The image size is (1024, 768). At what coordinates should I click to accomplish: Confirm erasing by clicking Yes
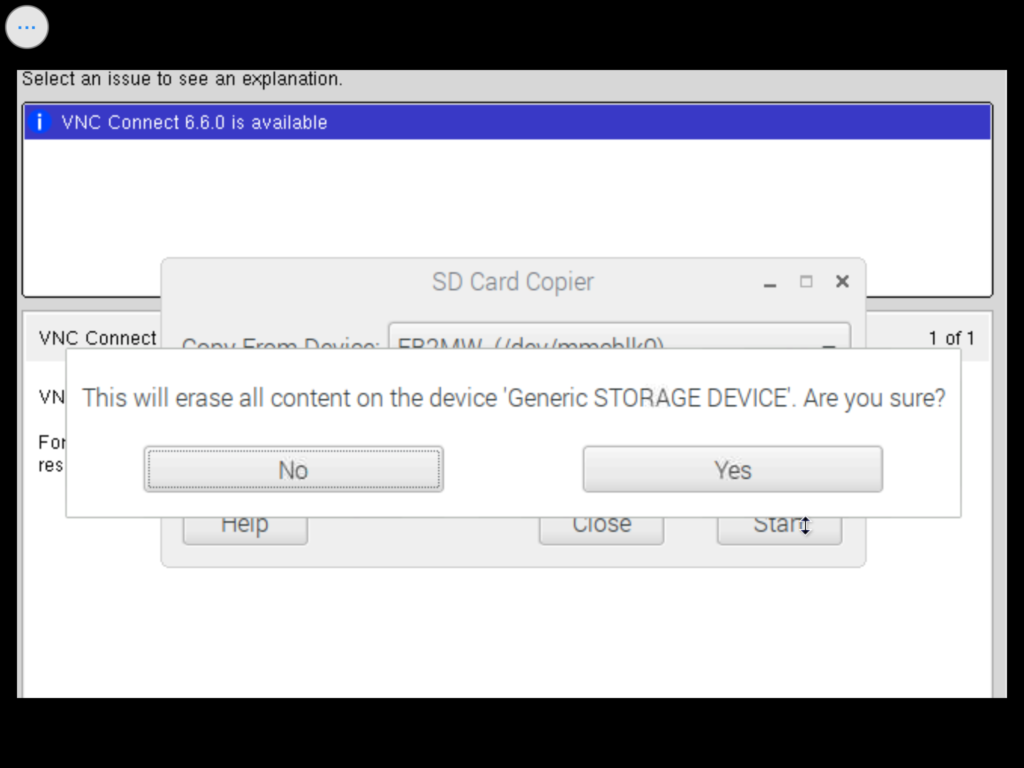(x=732, y=470)
